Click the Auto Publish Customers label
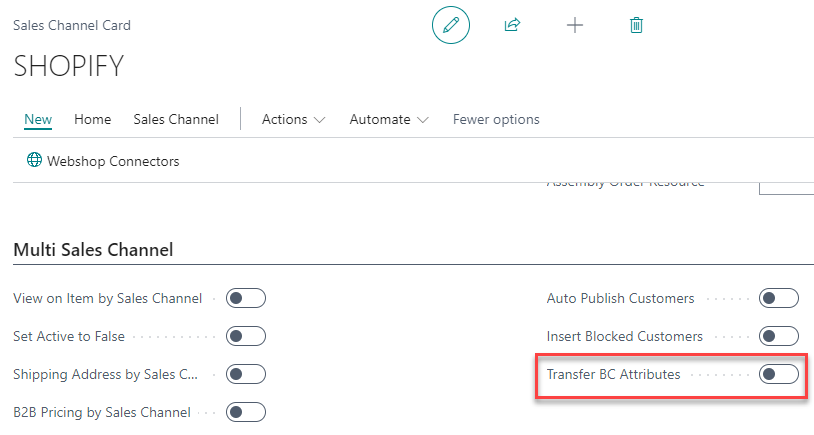 pos(620,298)
